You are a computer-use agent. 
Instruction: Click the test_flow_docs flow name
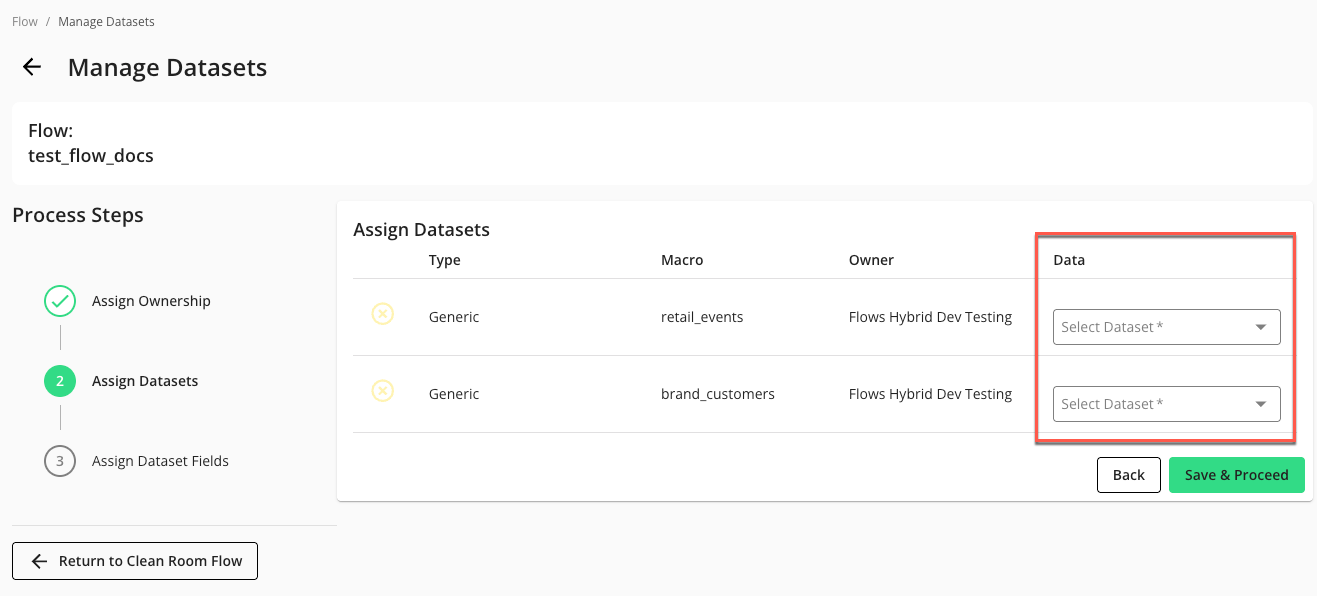click(x=91, y=156)
